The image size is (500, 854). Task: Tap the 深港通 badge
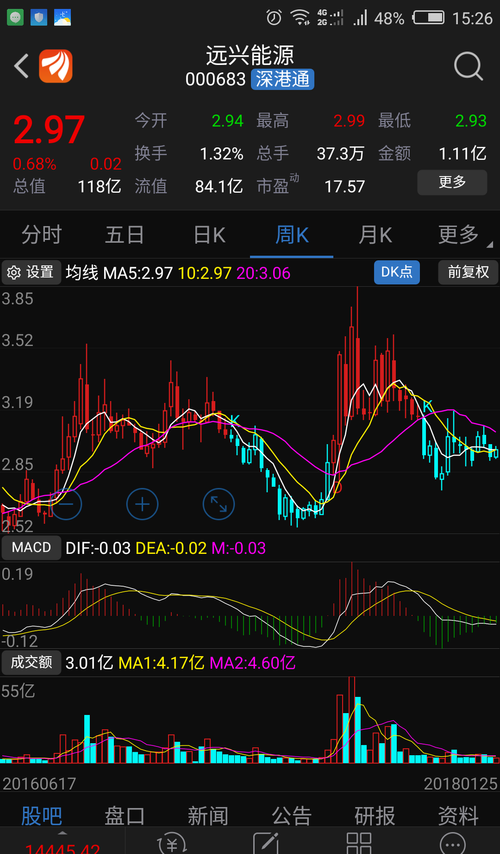pos(283,80)
